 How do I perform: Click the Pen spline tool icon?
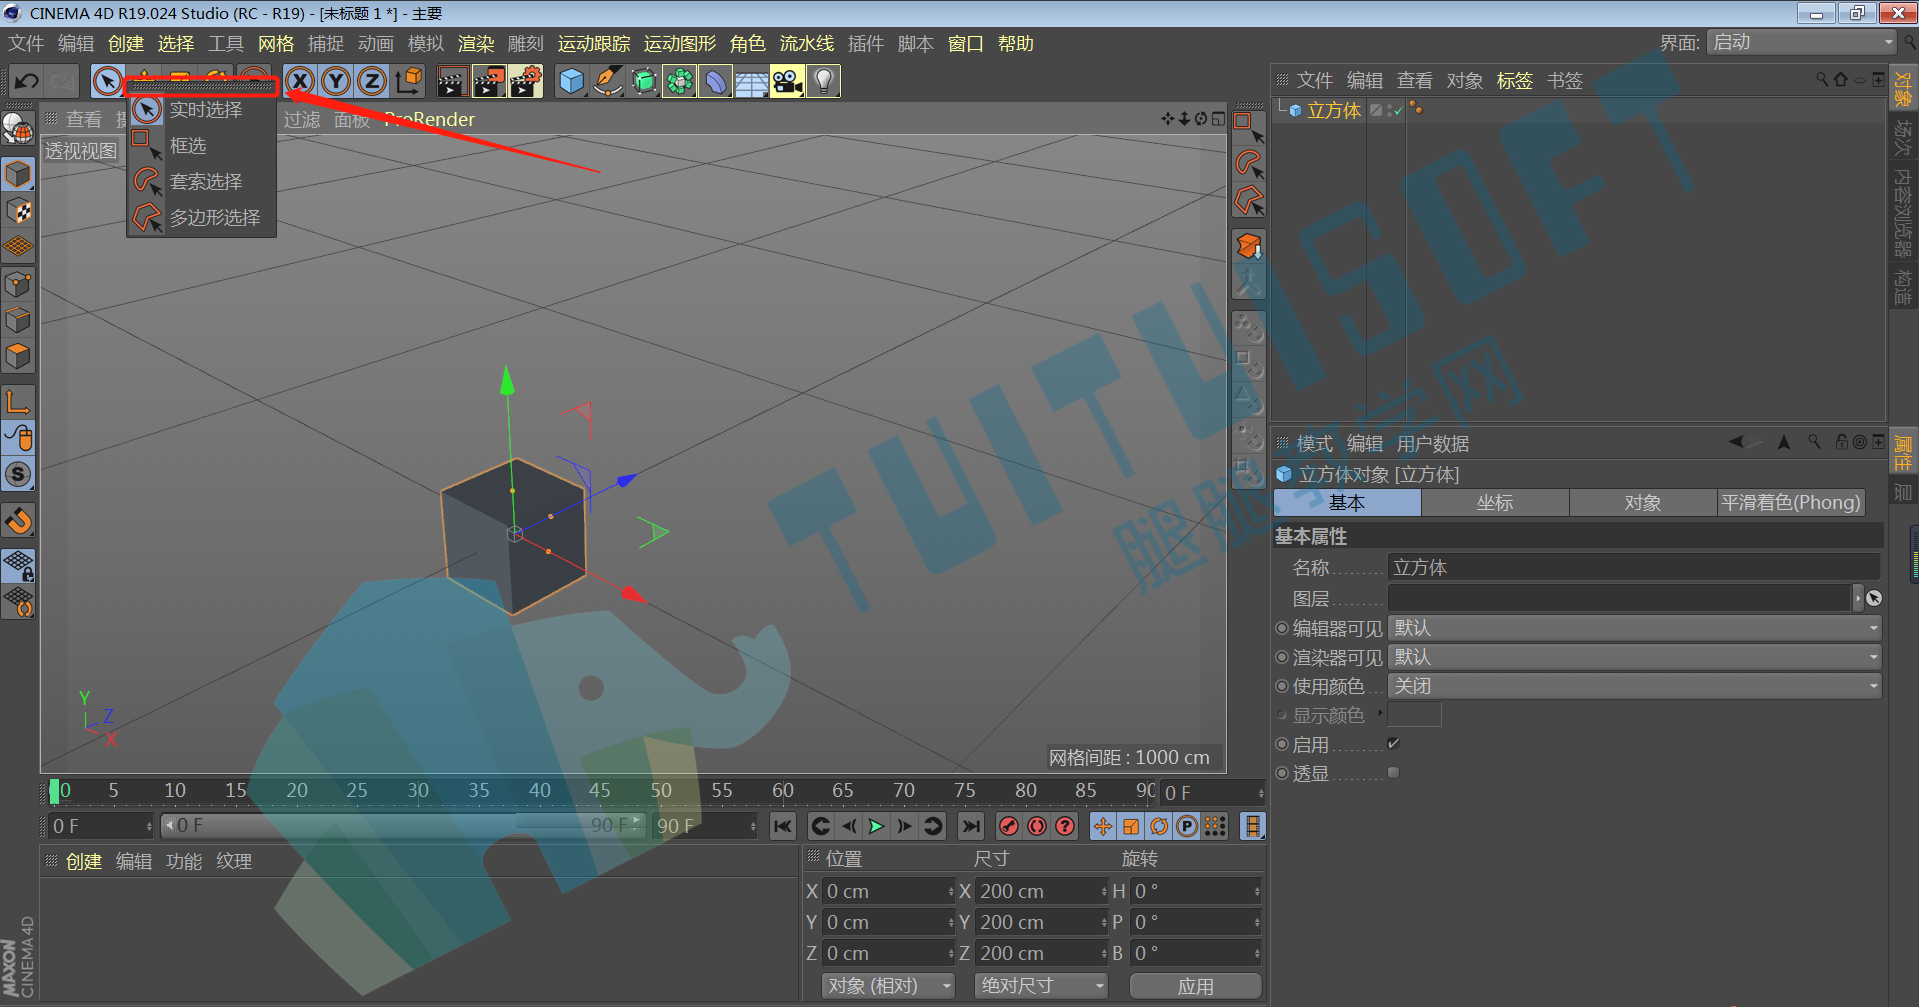tap(607, 81)
